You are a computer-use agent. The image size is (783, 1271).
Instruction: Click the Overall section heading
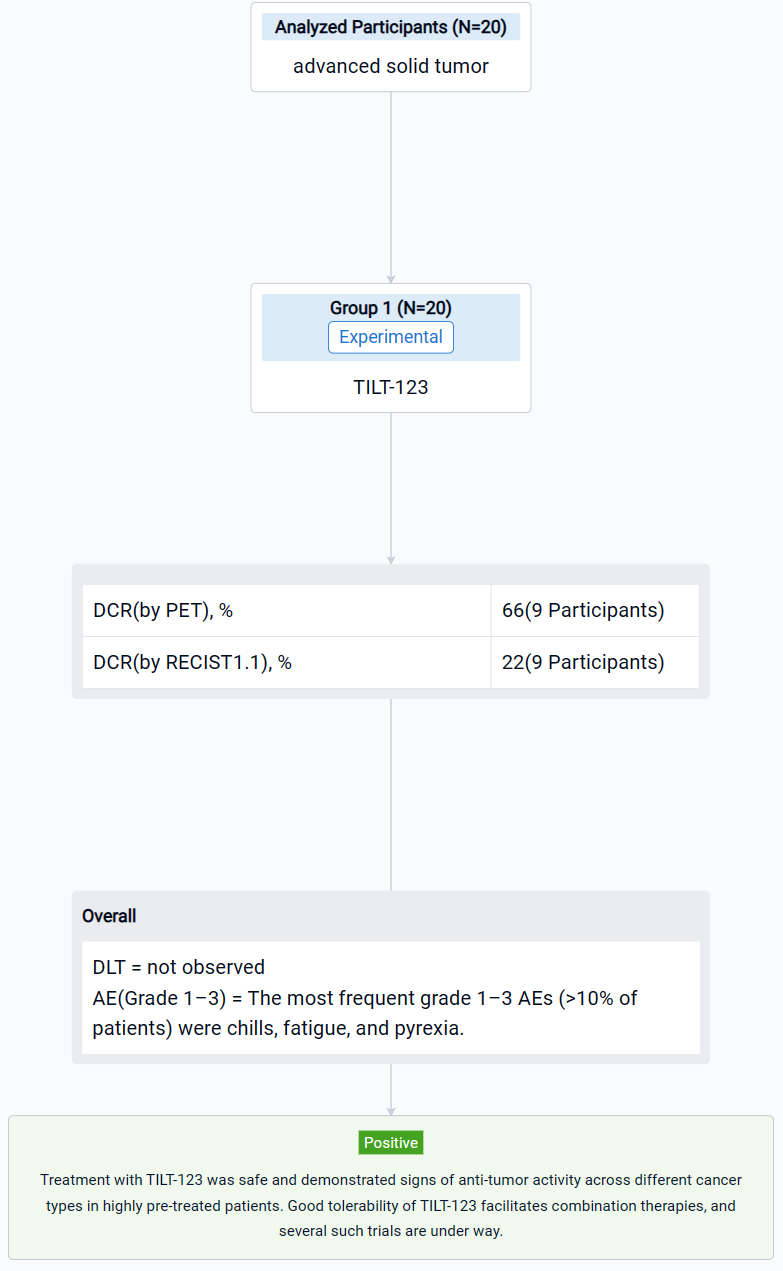coord(109,916)
